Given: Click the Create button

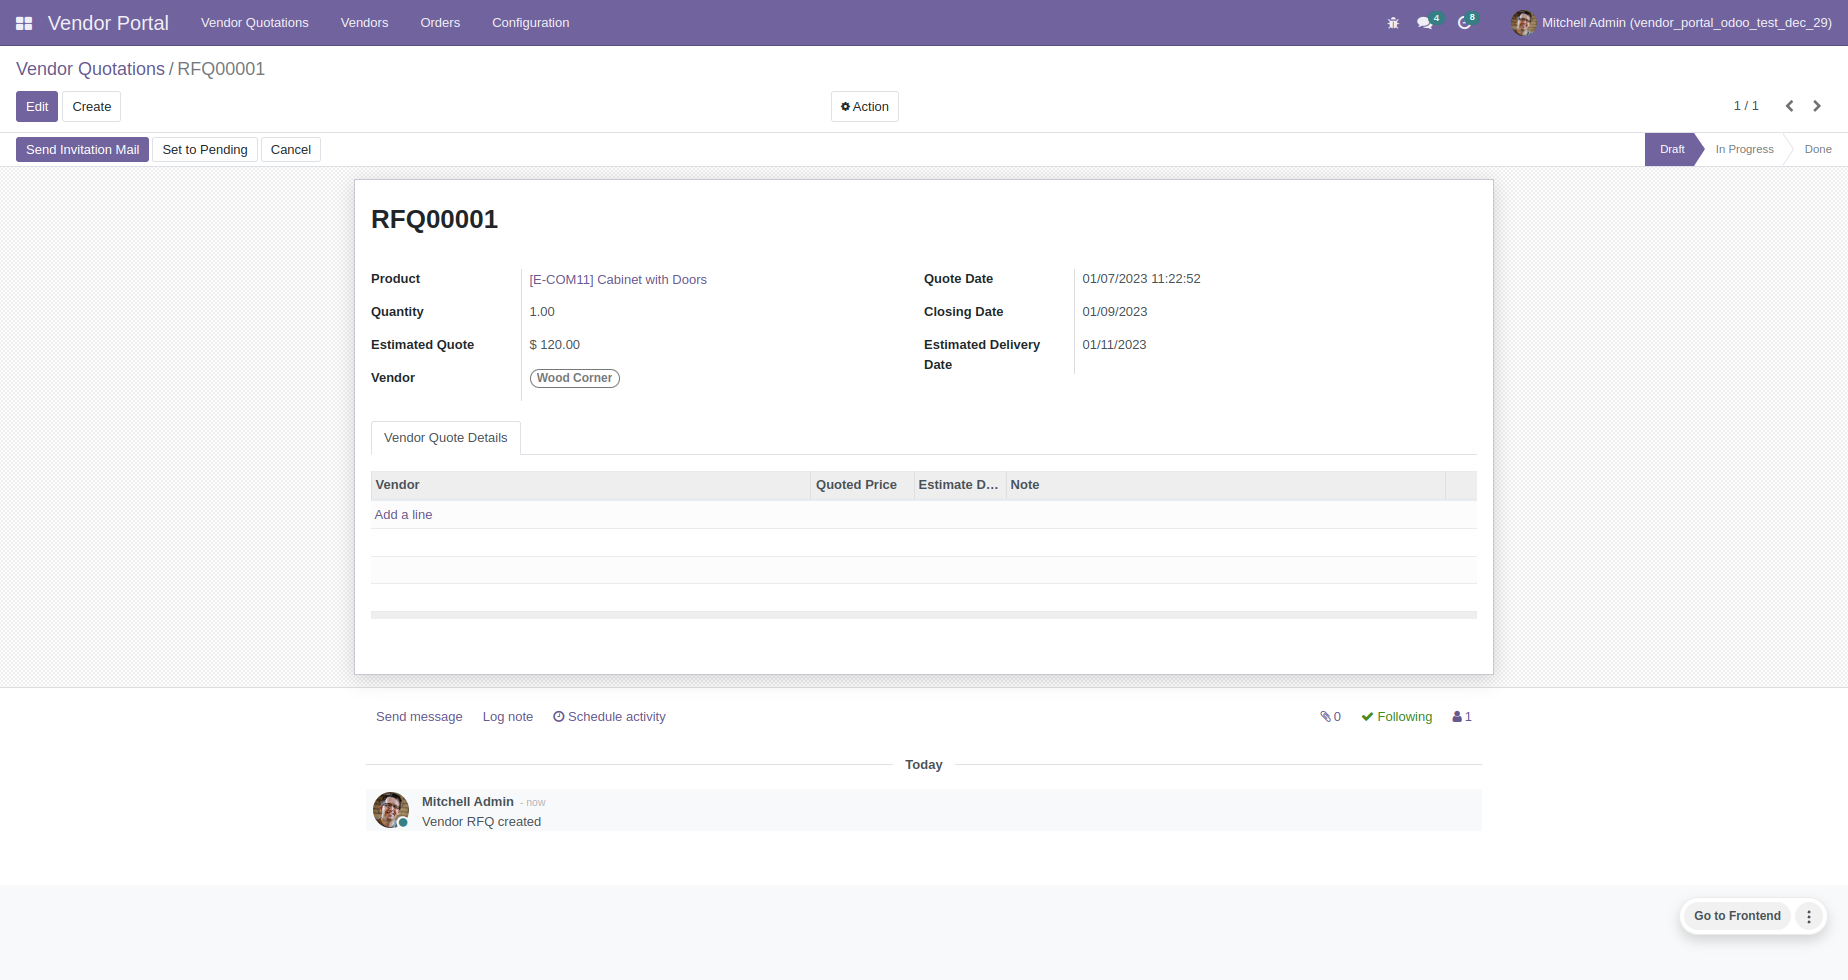Looking at the screenshot, I should 92,107.
